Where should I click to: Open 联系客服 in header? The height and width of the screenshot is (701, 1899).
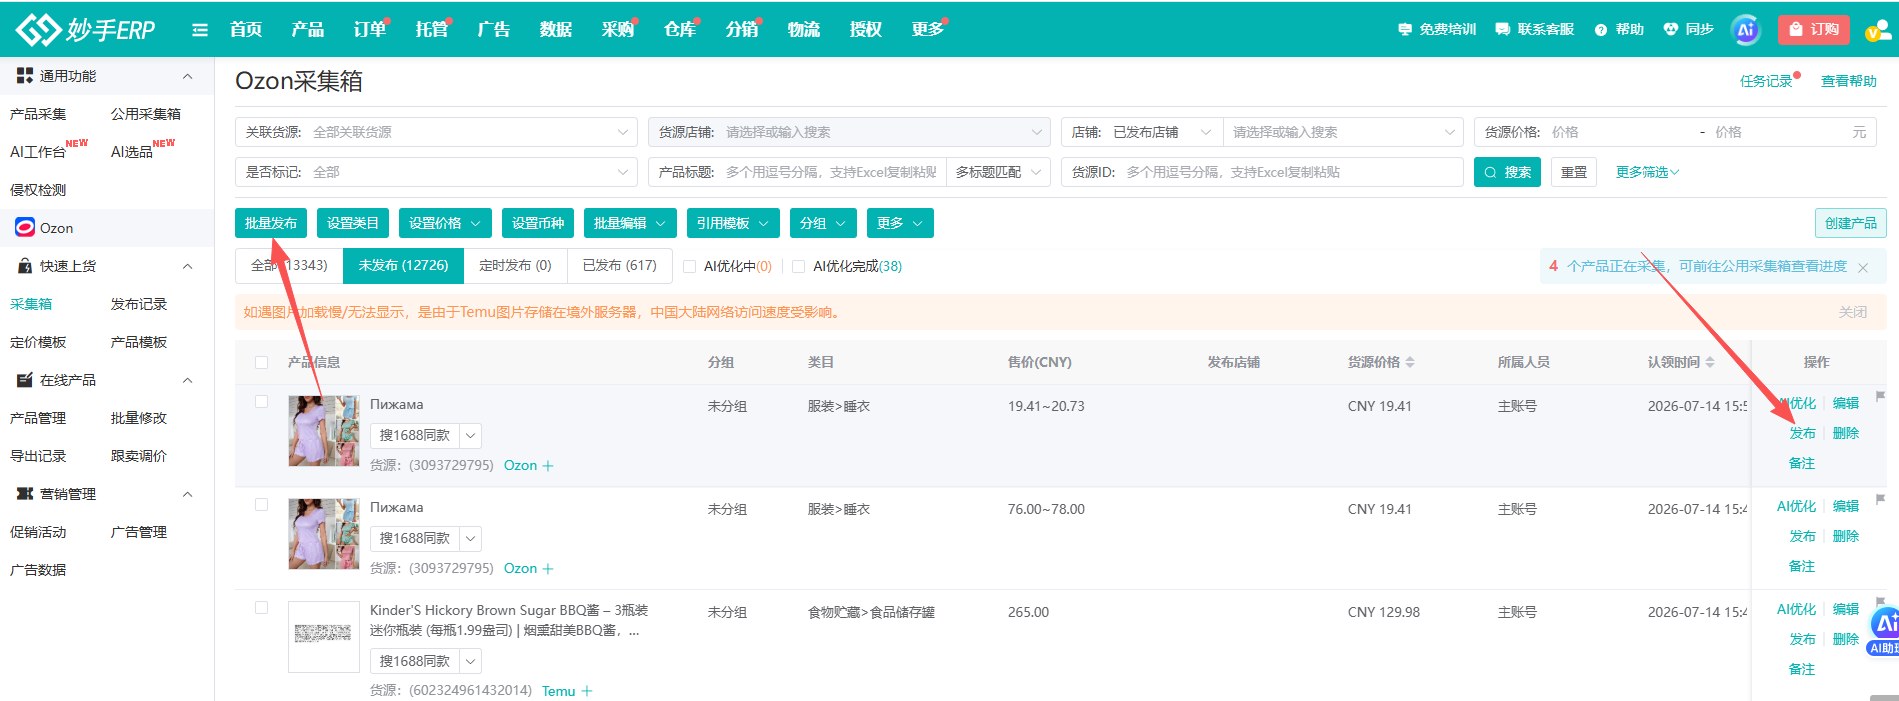1535,29
